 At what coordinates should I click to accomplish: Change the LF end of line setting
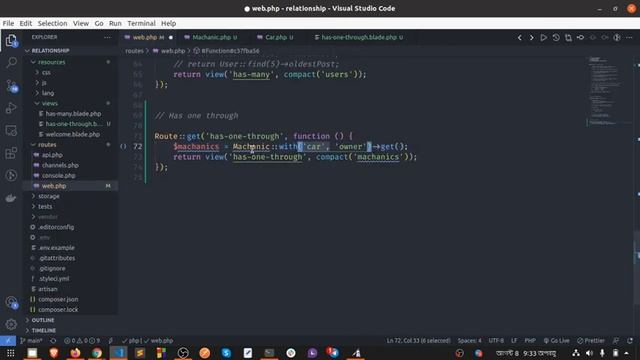click(x=514, y=340)
